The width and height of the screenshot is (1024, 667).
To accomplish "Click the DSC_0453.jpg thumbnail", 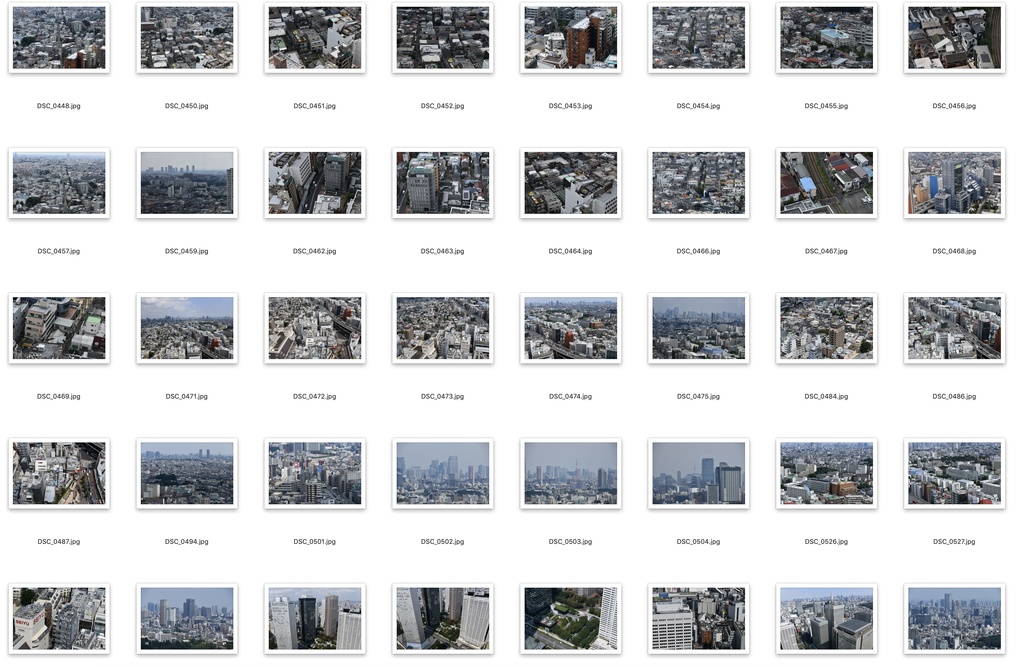I will point(570,38).
